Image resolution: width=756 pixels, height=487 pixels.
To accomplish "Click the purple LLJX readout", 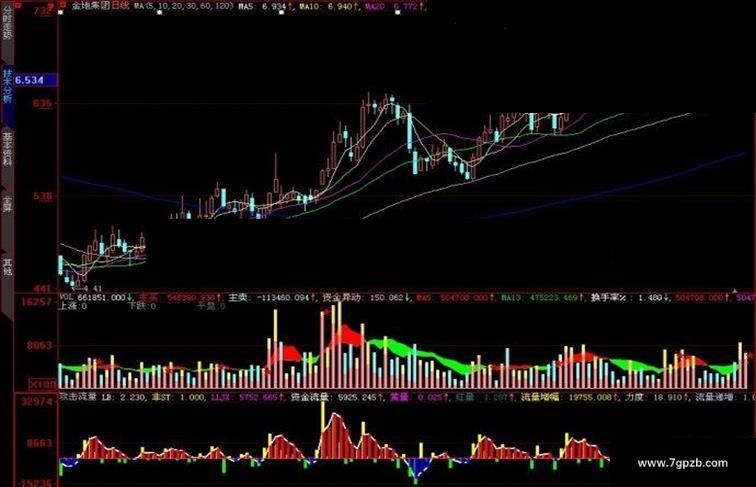I will (x=247, y=397).
